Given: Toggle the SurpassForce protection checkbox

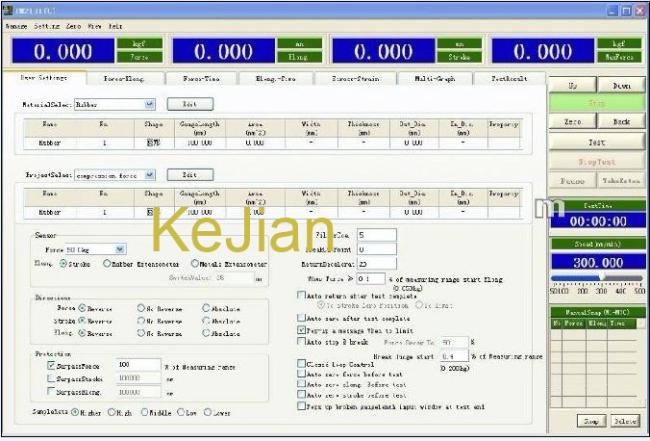Looking at the screenshot, I should click(51, 365).
